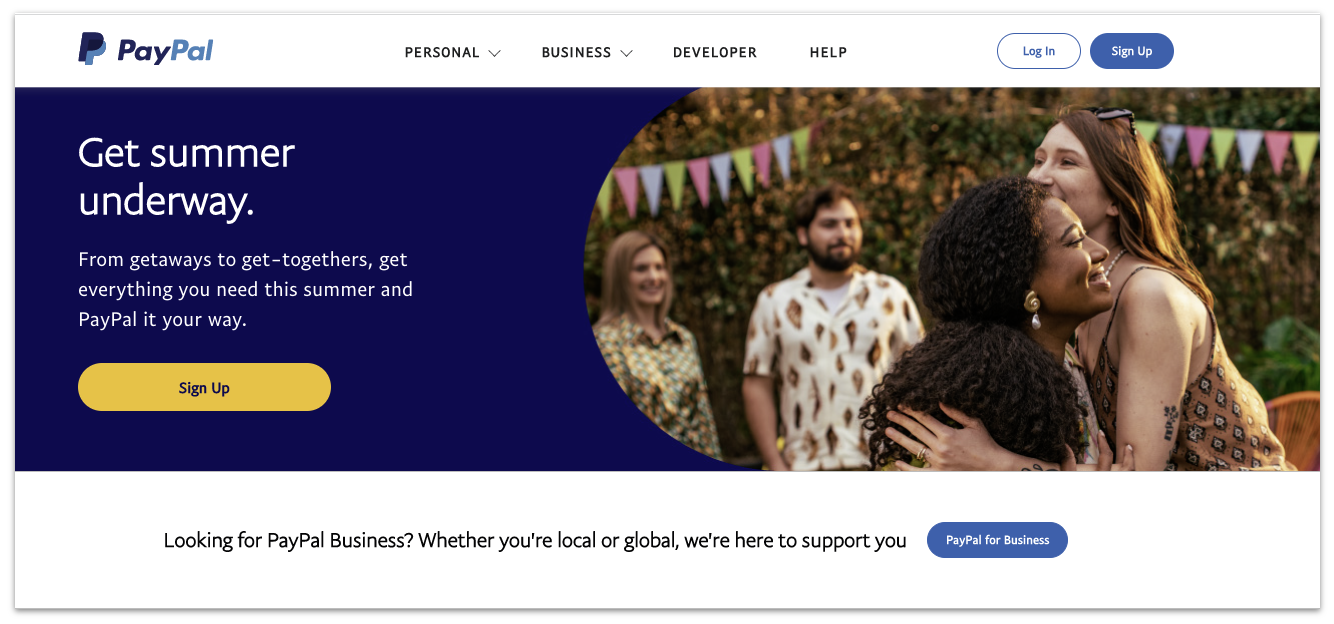Click the PayPal for Business button
This screenshot has height=624, width=1334.
(x=997, y=539)
